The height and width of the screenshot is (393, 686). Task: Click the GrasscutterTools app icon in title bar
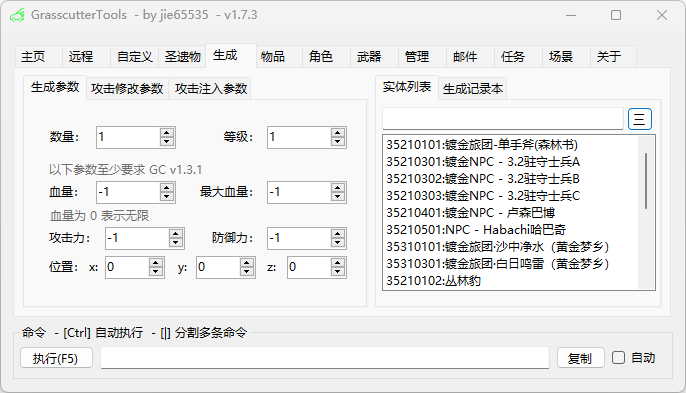[x=17, y=15]
